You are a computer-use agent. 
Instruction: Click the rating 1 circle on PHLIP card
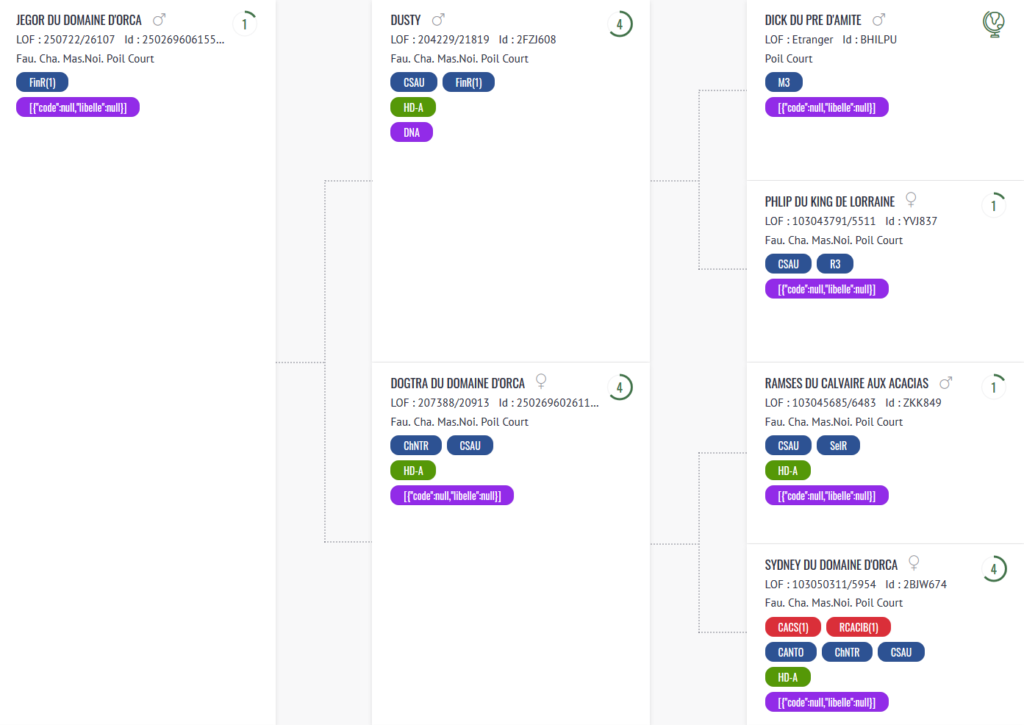click(994, 206)
